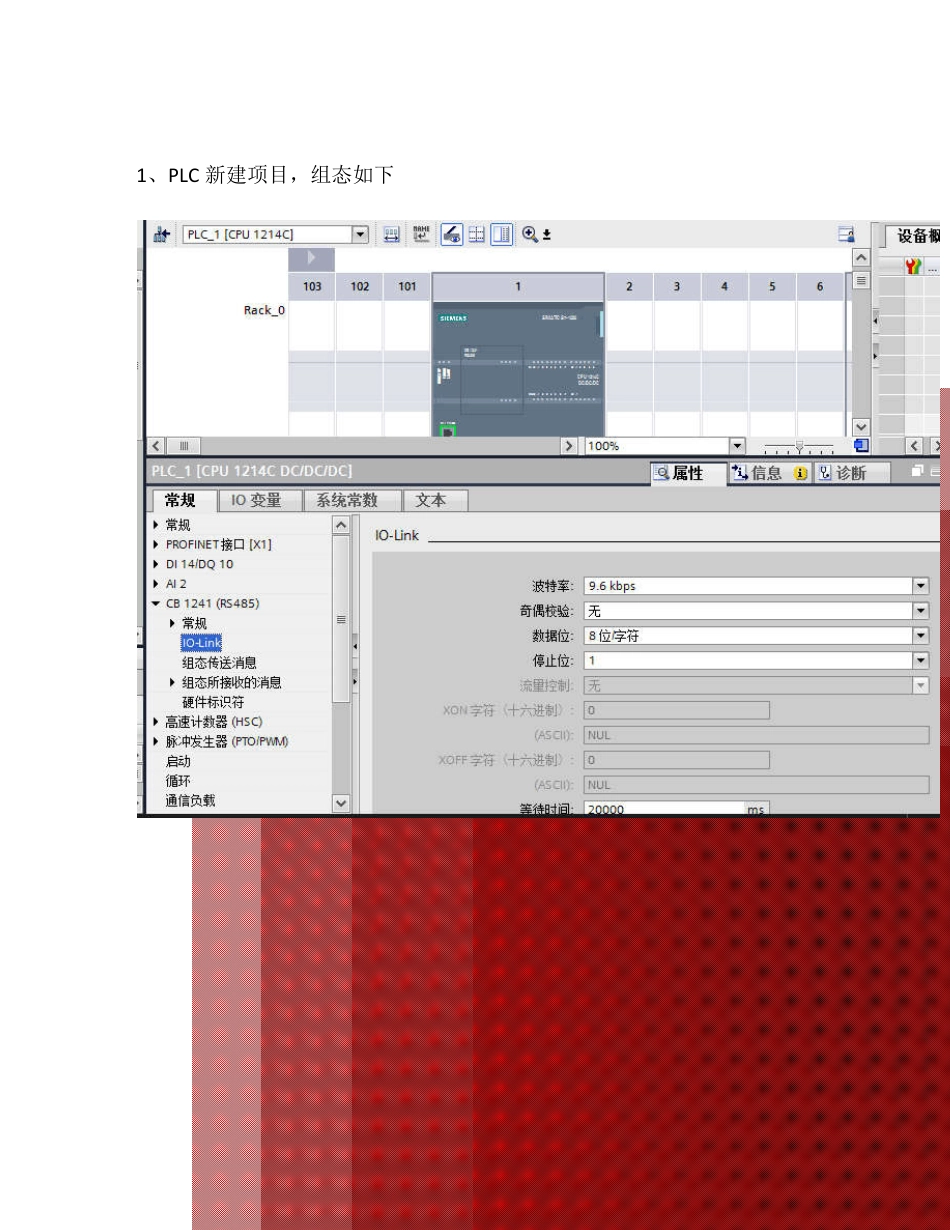
Task: Open the 100% zoom level dropdown
Action: [739, 446]
